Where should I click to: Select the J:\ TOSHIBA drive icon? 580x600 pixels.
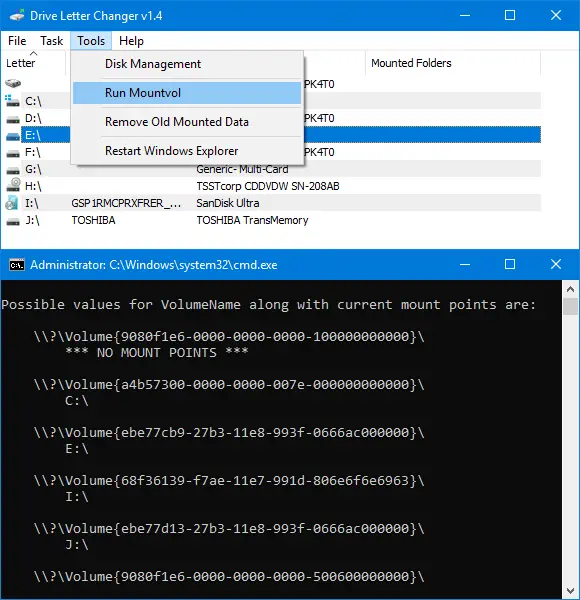coord(13,221)
